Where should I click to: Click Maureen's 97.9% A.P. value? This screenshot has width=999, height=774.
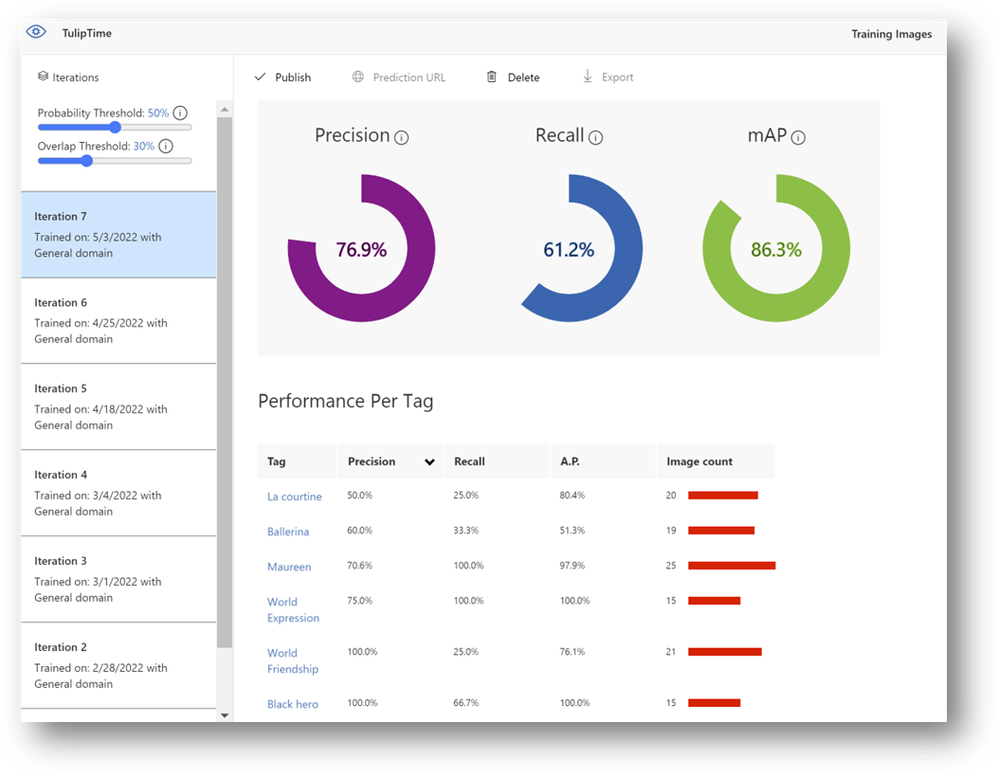572,565
